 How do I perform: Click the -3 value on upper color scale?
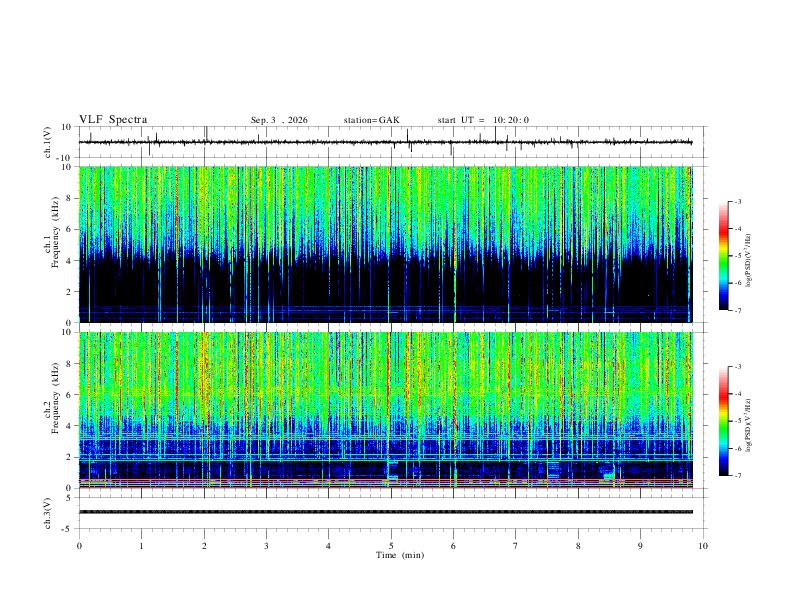(x=738, y=201)
